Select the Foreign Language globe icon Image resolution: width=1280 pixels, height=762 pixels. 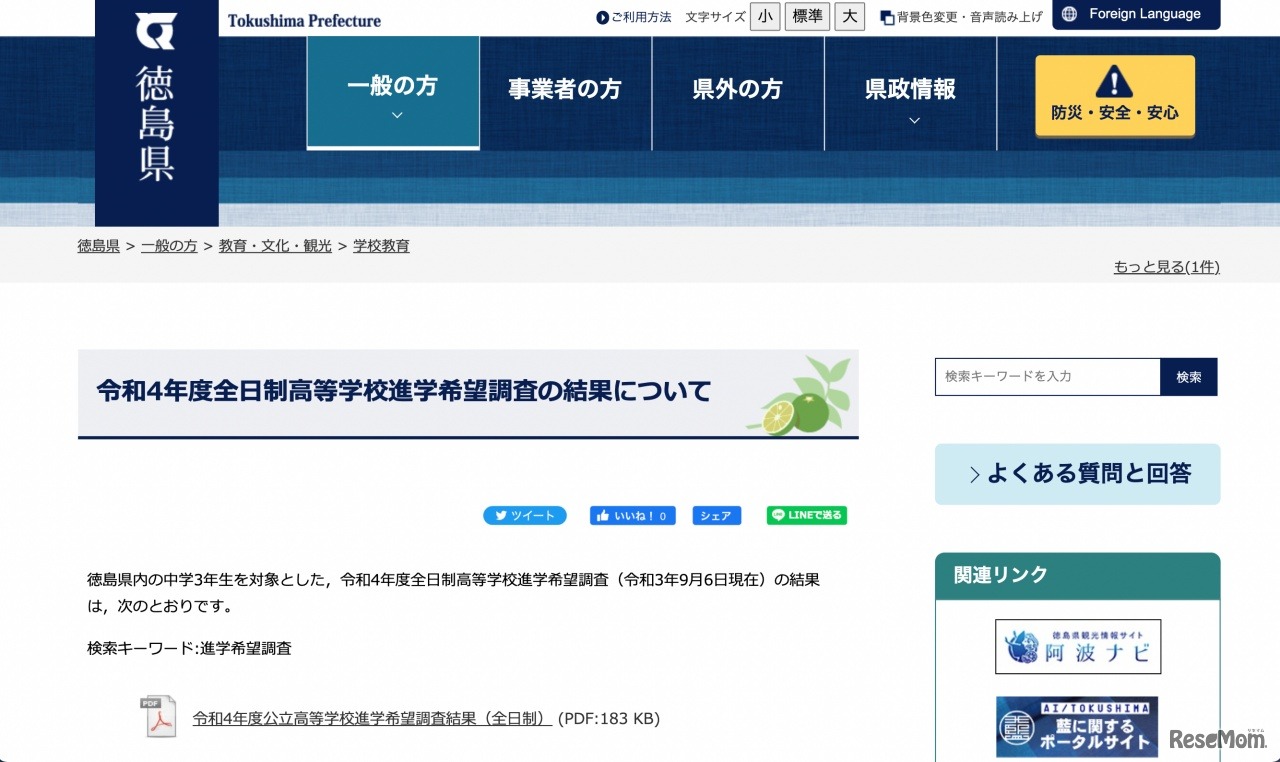1068,14
